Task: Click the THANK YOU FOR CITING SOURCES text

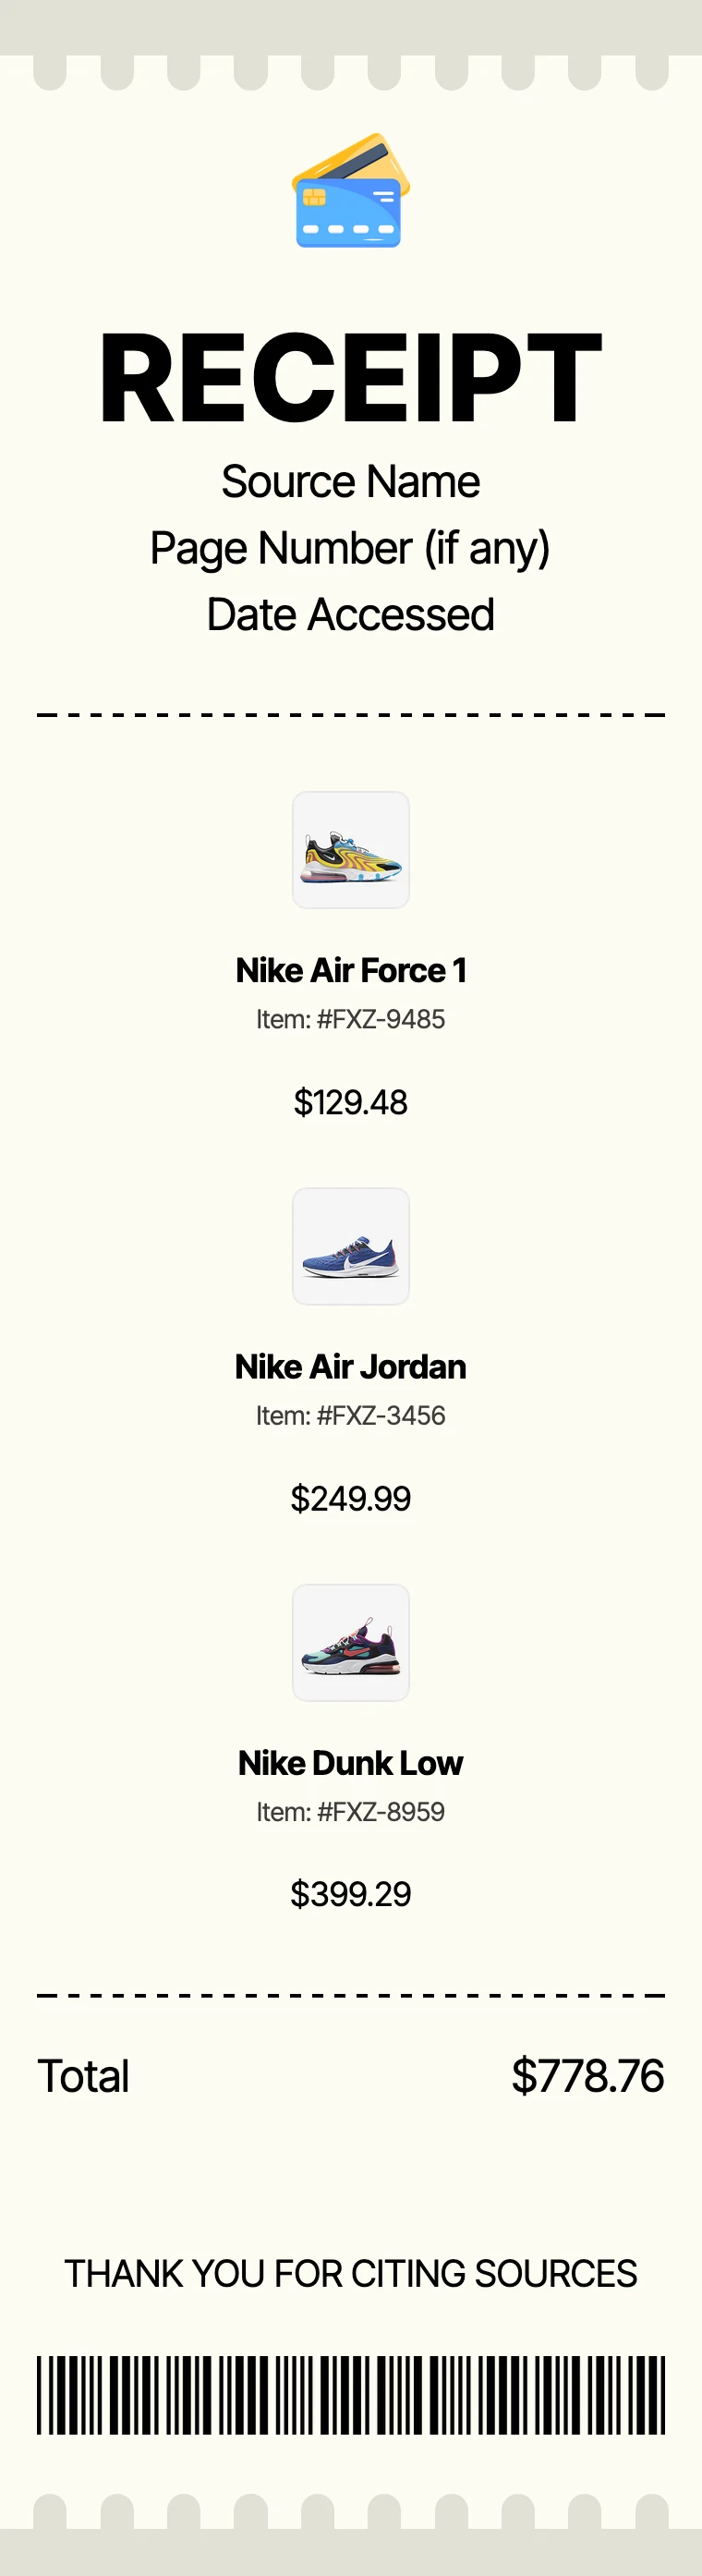Action: 351,2274
